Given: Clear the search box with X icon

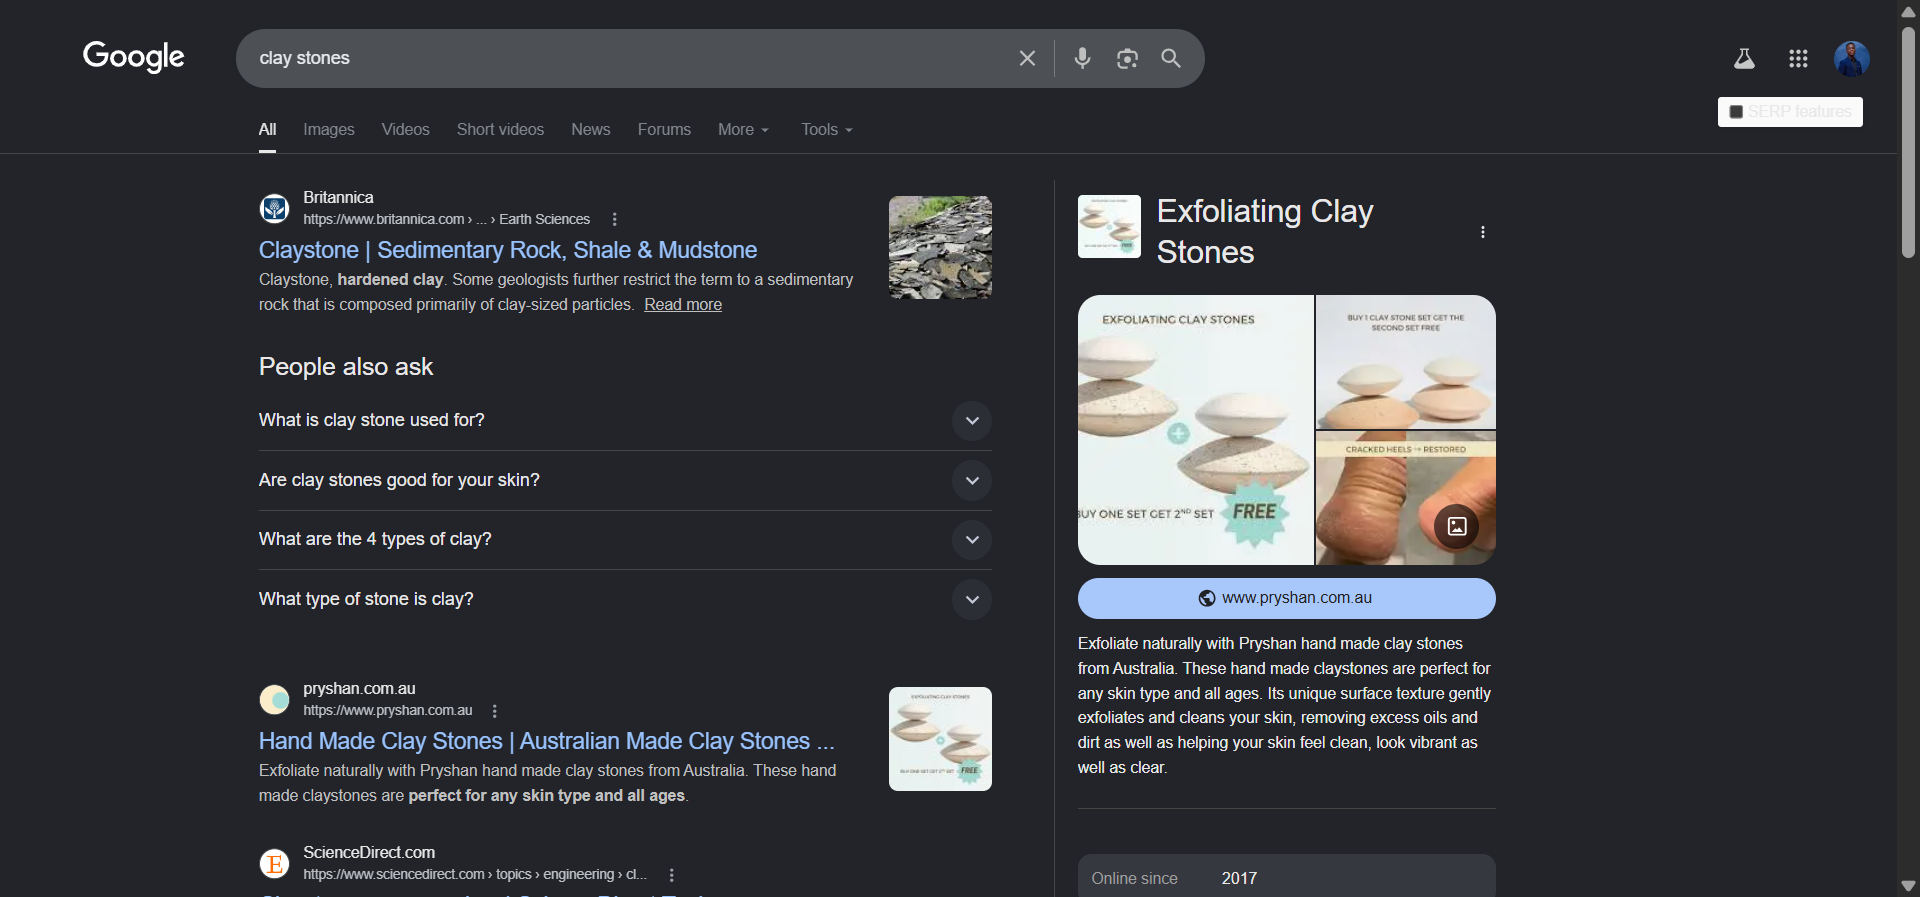Looking at the screenshot, I should click(1027, 58).
